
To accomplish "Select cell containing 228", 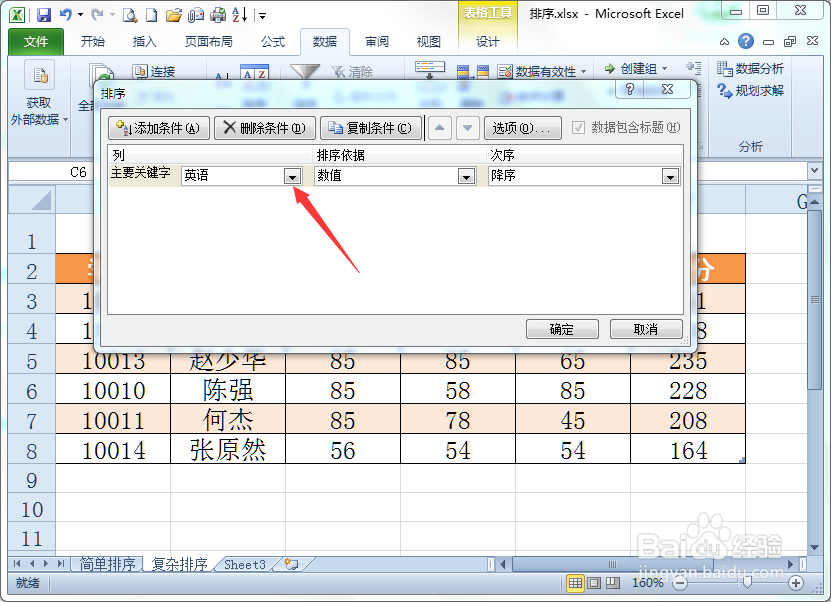I will (688, 390).
